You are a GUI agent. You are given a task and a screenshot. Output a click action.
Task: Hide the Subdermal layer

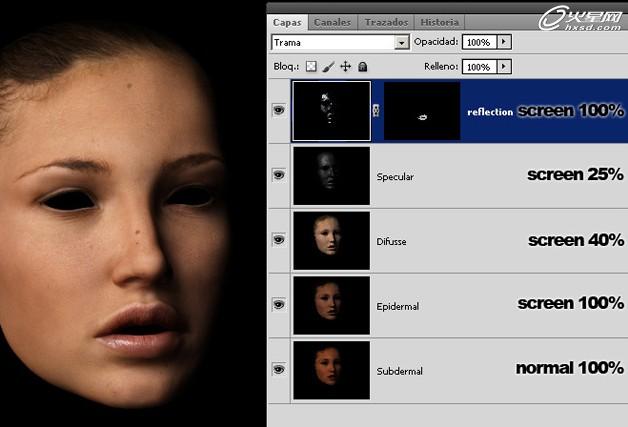tap(279, 369)
